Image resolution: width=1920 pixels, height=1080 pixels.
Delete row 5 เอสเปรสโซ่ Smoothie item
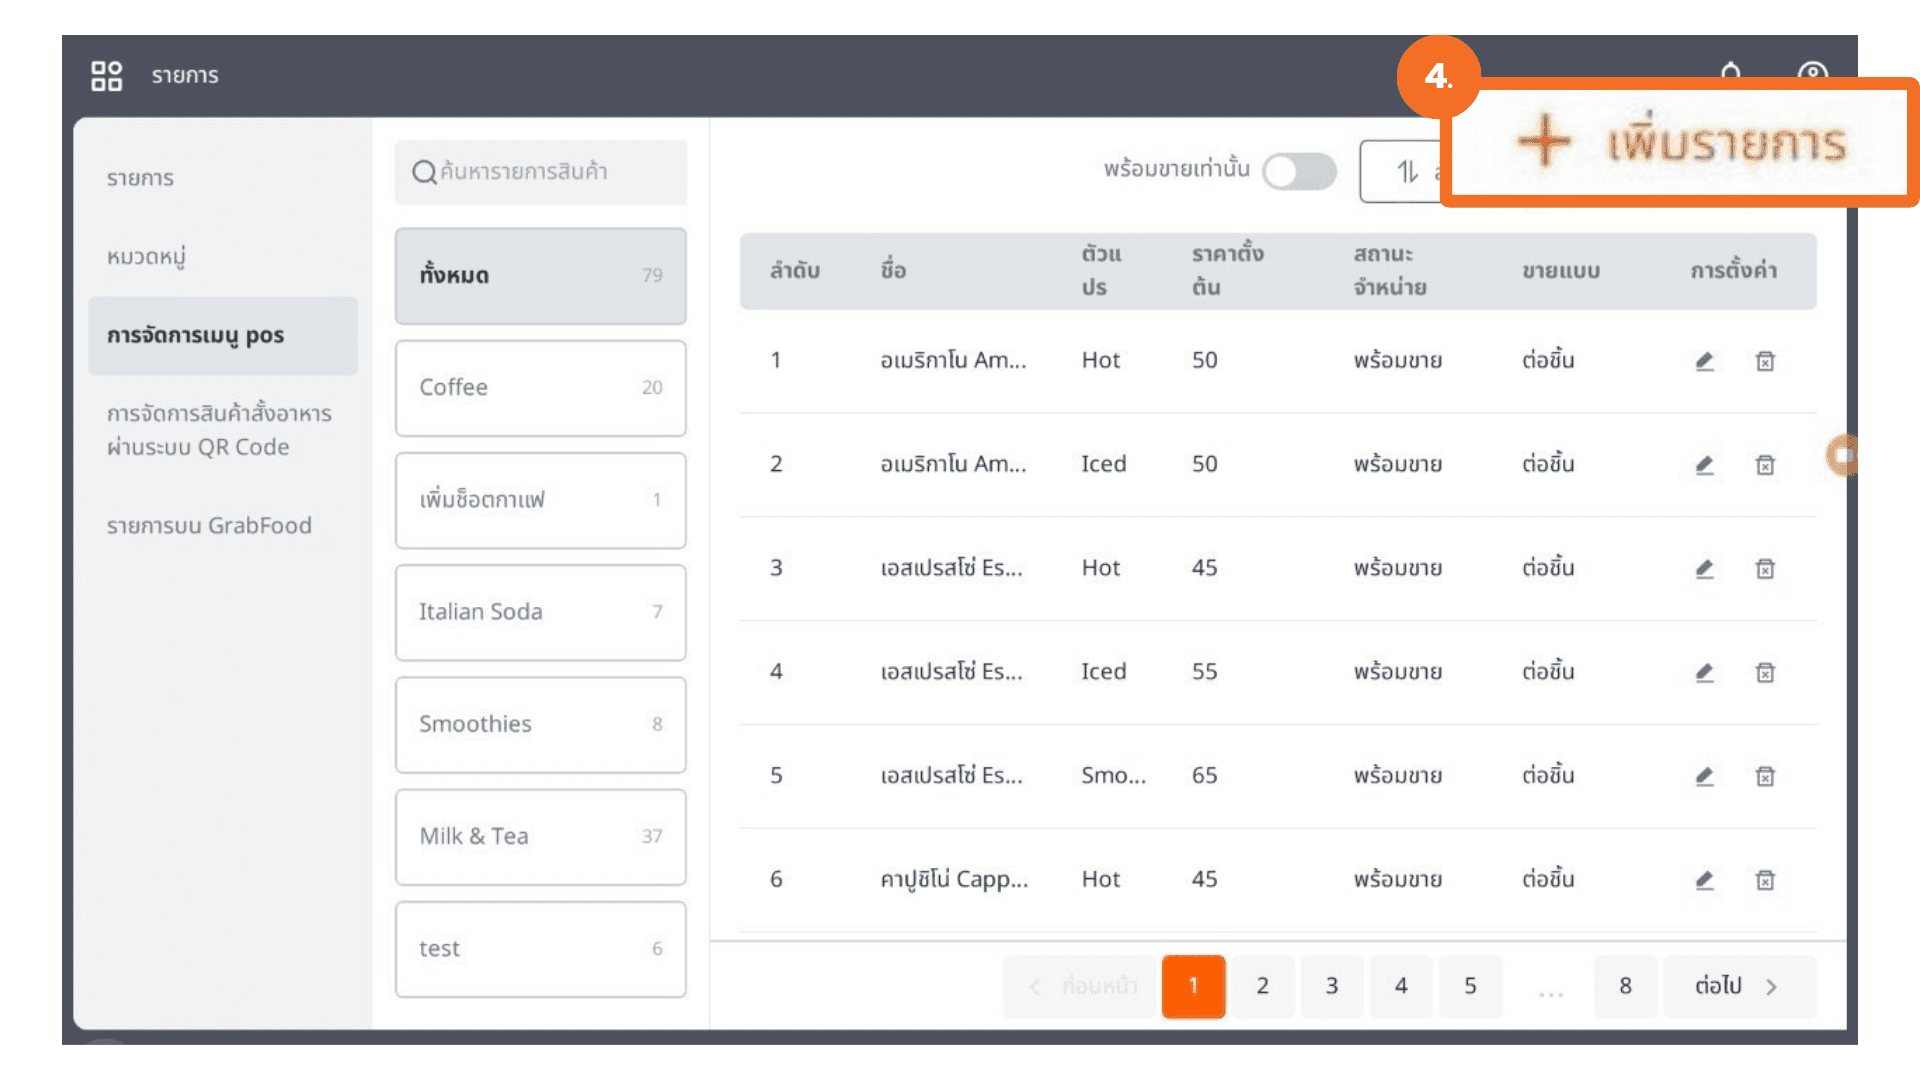pyautogui.click(x=1765, y=777)
